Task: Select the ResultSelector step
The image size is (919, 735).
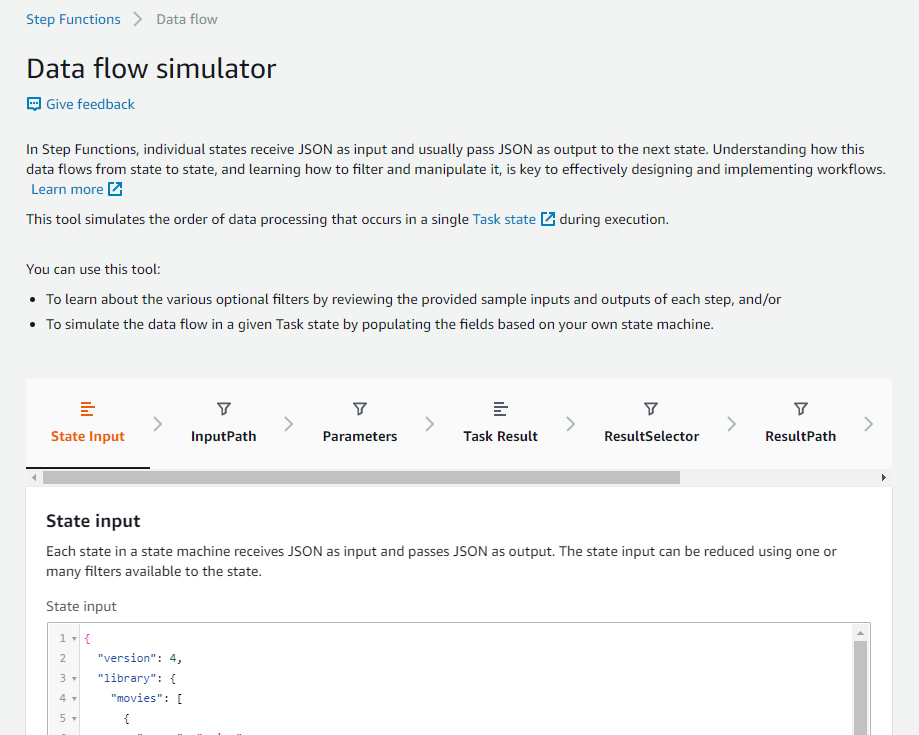Action: (x=650, y=436)
